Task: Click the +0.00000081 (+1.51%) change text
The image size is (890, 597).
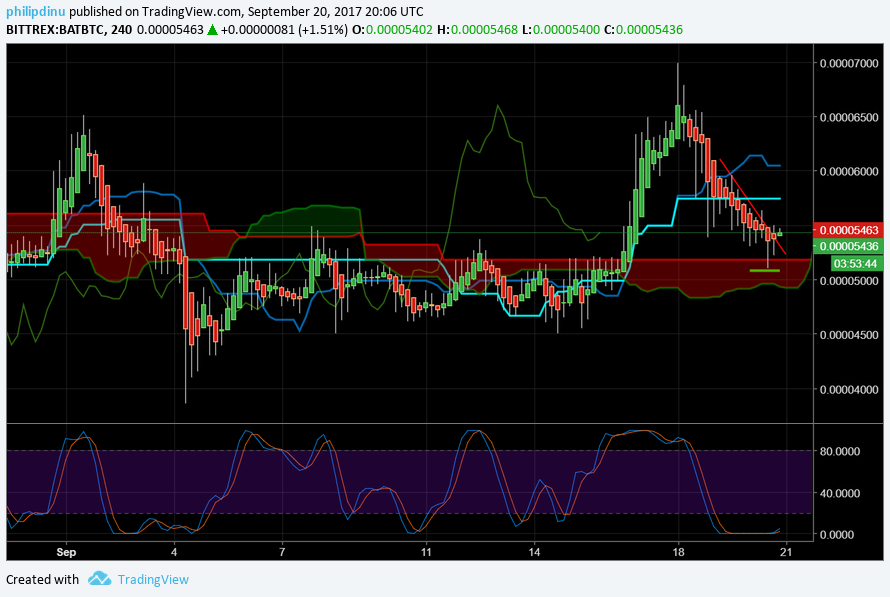Action: [x=284, y=30]
